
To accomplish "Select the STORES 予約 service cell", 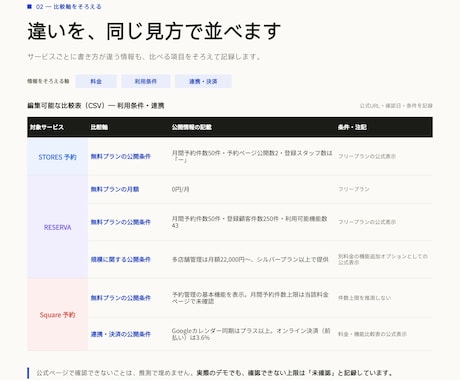I will (58, 157).
